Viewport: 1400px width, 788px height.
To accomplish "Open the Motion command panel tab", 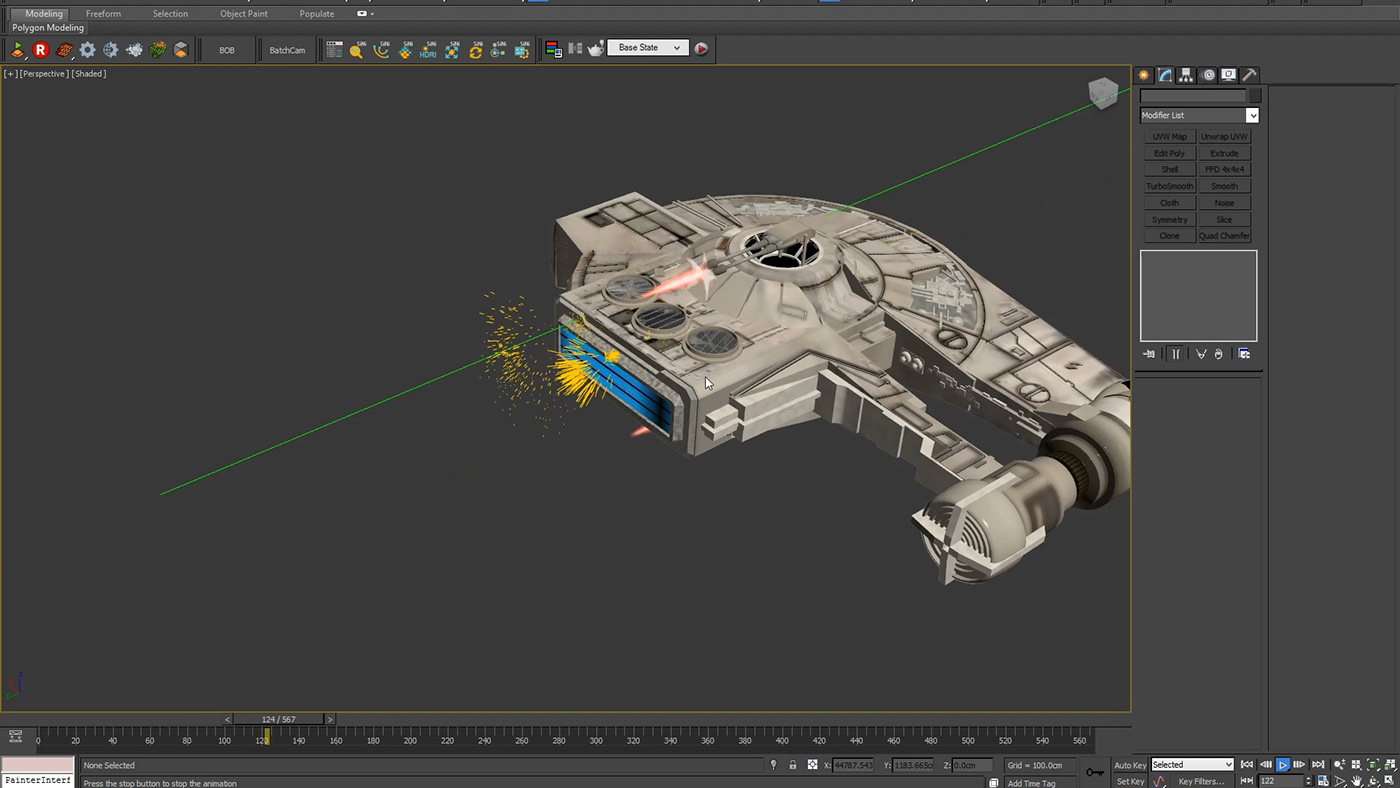I will coord(1208,75).
